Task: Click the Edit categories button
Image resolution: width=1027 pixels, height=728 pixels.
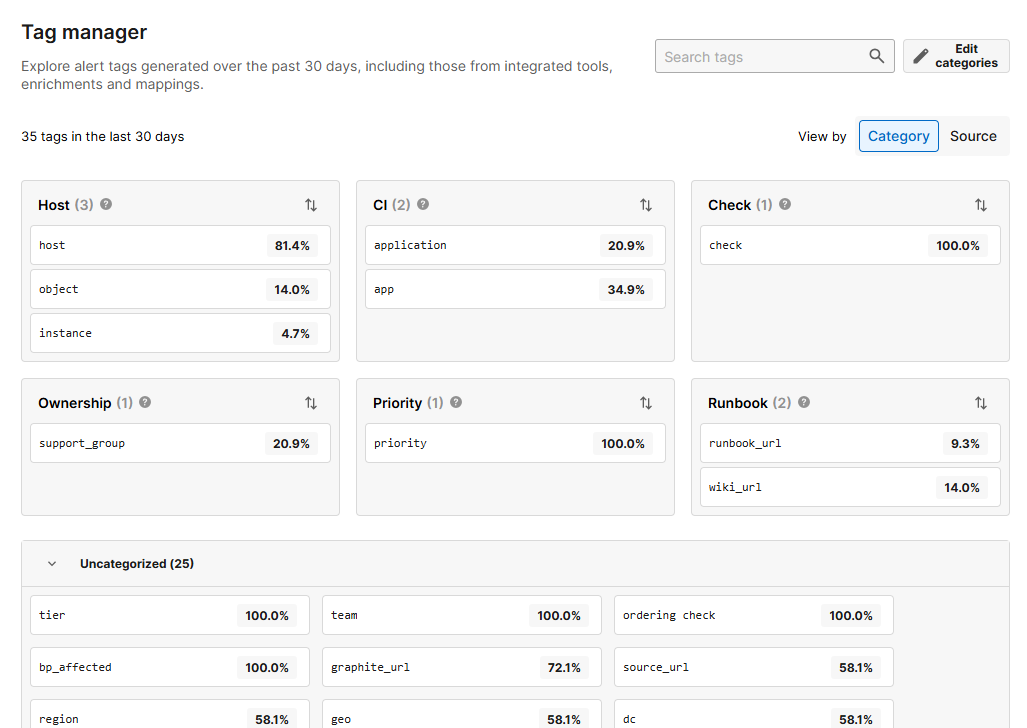Action: coord(956,55)
